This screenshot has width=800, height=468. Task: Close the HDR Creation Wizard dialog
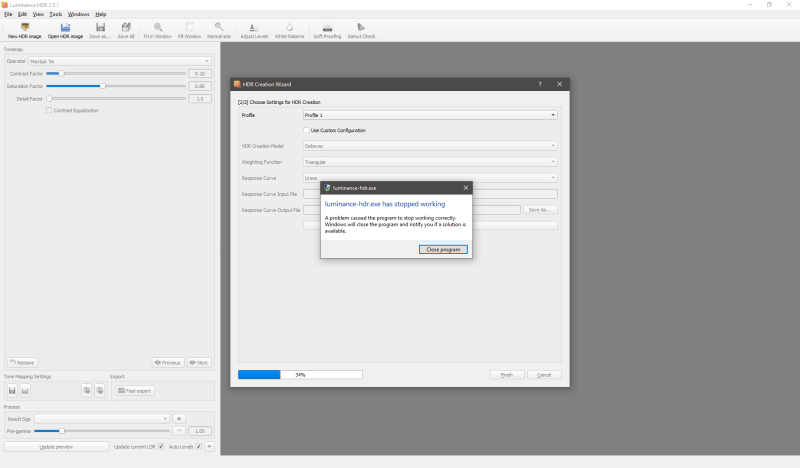(559, 84)
